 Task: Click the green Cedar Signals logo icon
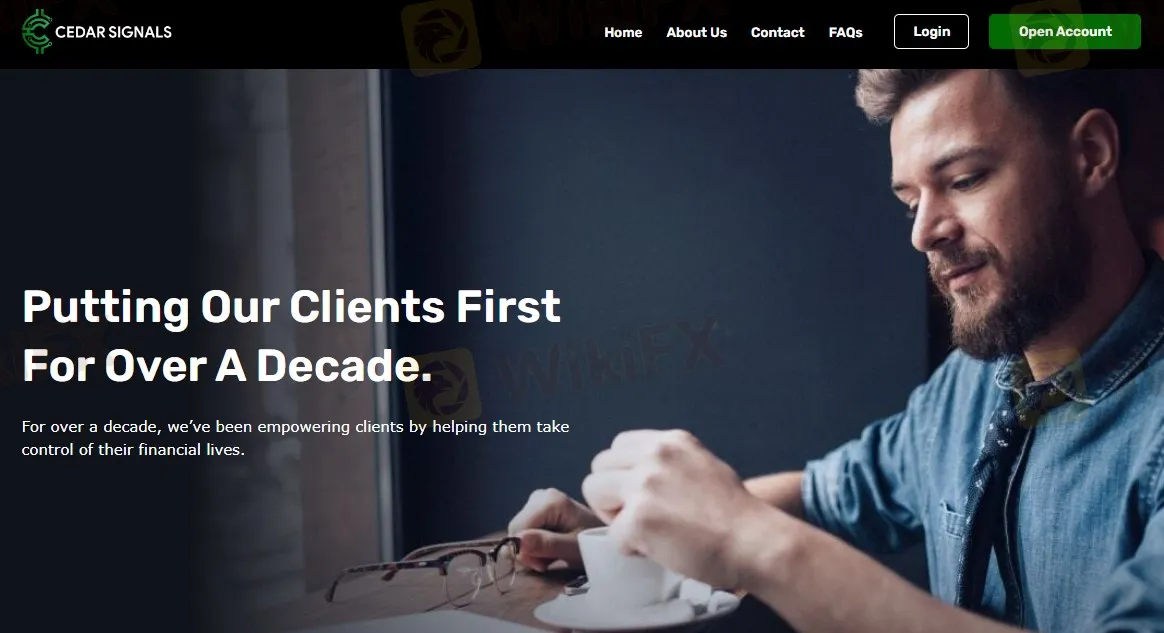36,32
